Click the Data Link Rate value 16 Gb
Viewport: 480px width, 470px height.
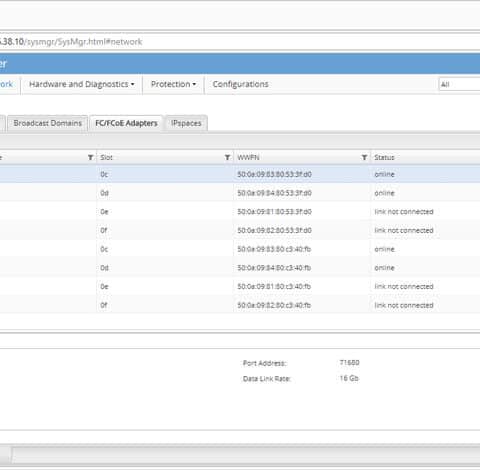pos(349,378)
